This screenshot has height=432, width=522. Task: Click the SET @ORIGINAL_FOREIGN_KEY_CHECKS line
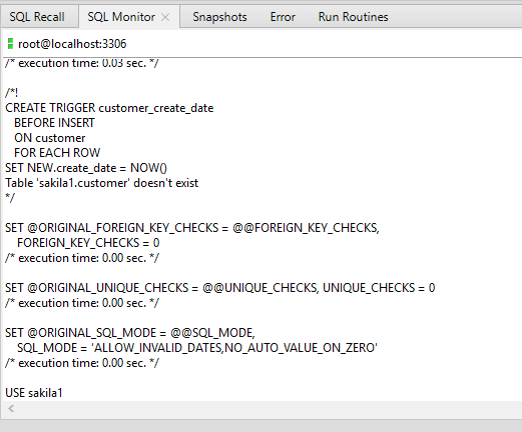tap(192, 228)
